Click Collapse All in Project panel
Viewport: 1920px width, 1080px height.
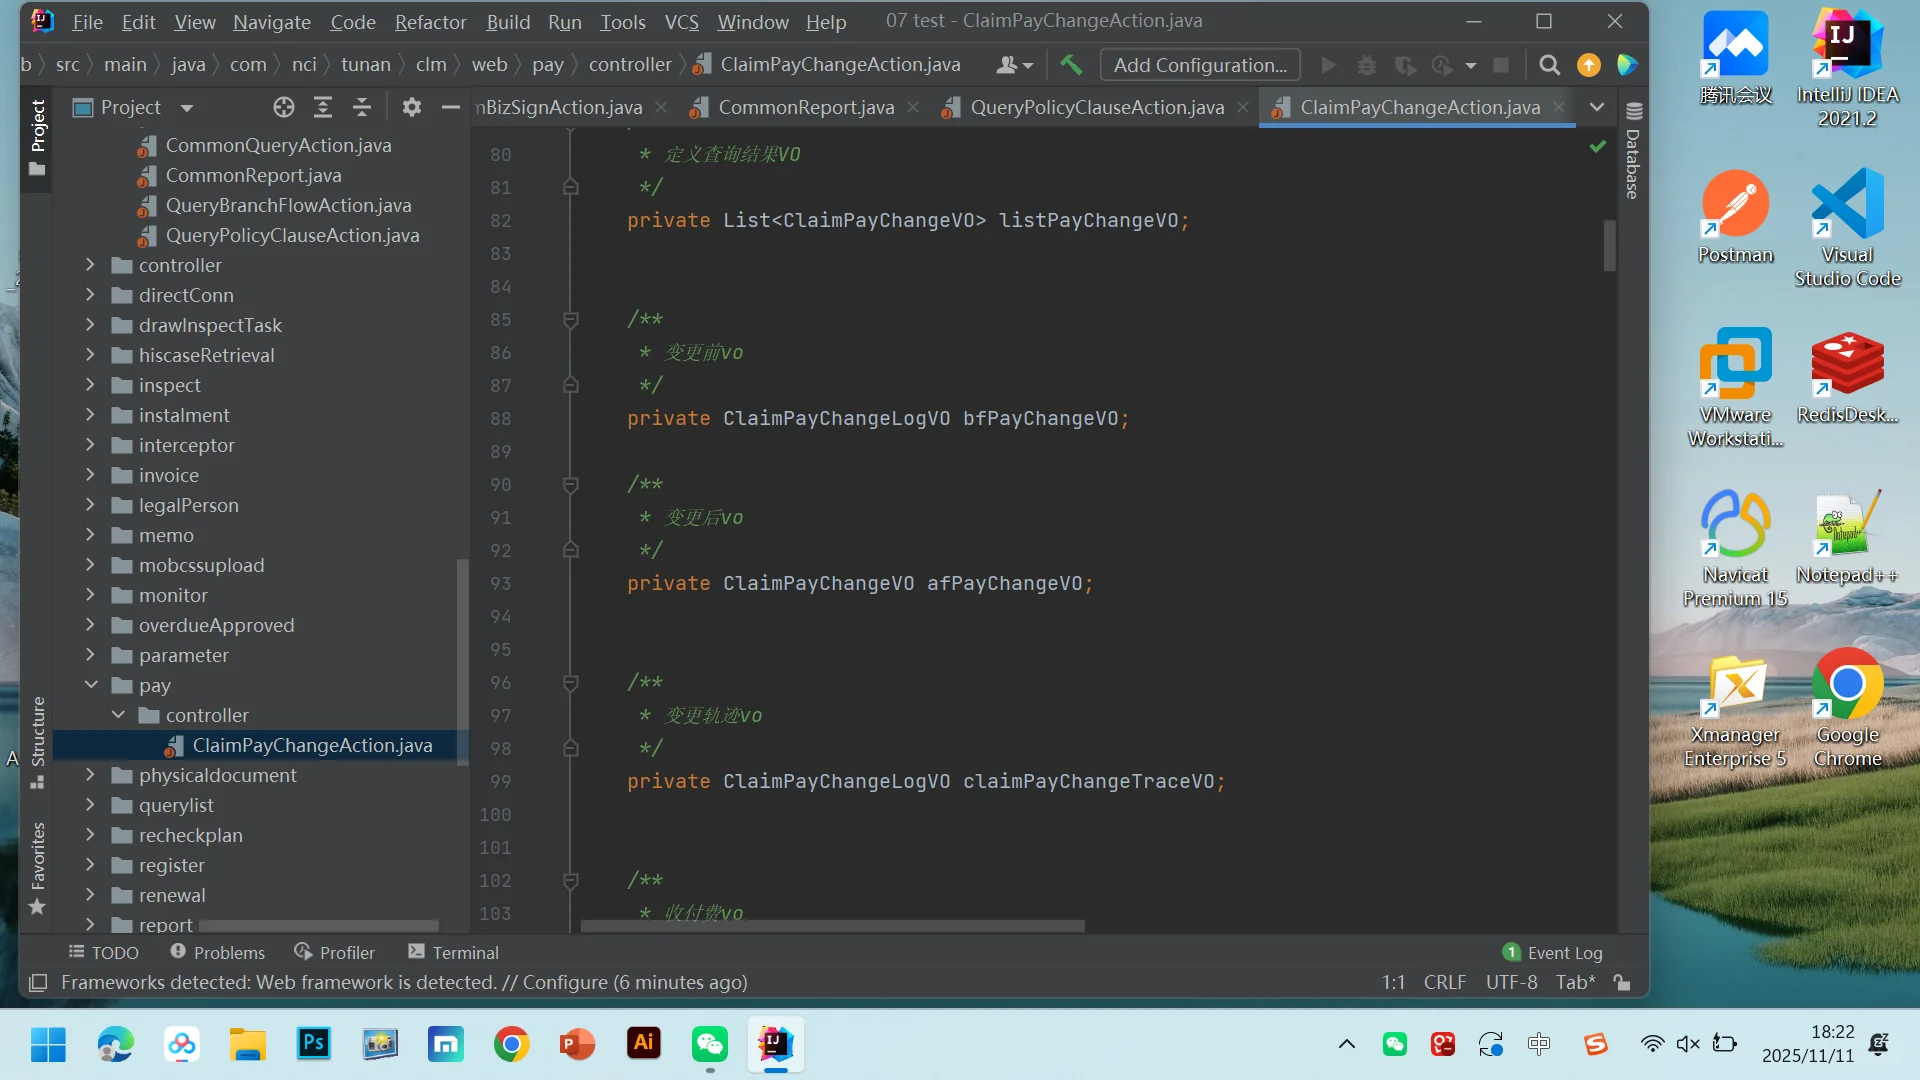tap(362, 107)
